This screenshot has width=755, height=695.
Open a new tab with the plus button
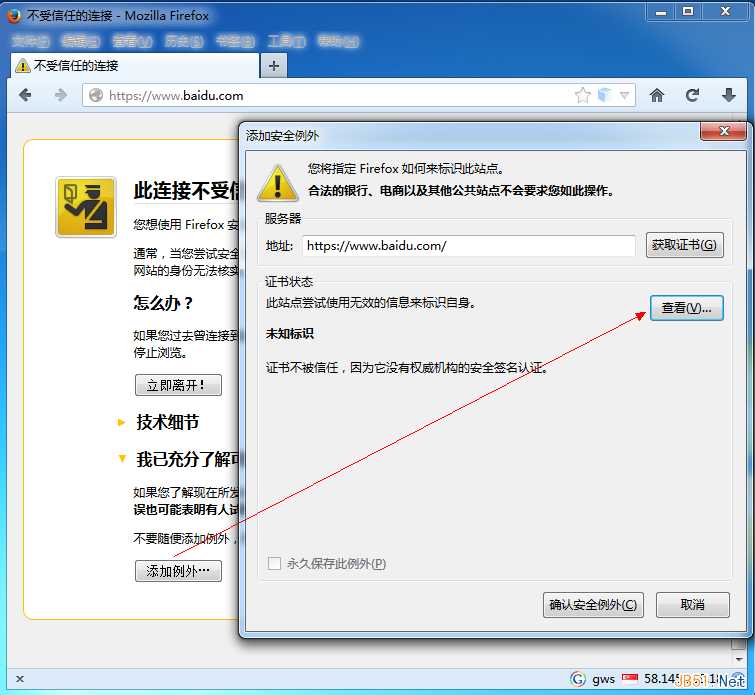pos(273,66)
